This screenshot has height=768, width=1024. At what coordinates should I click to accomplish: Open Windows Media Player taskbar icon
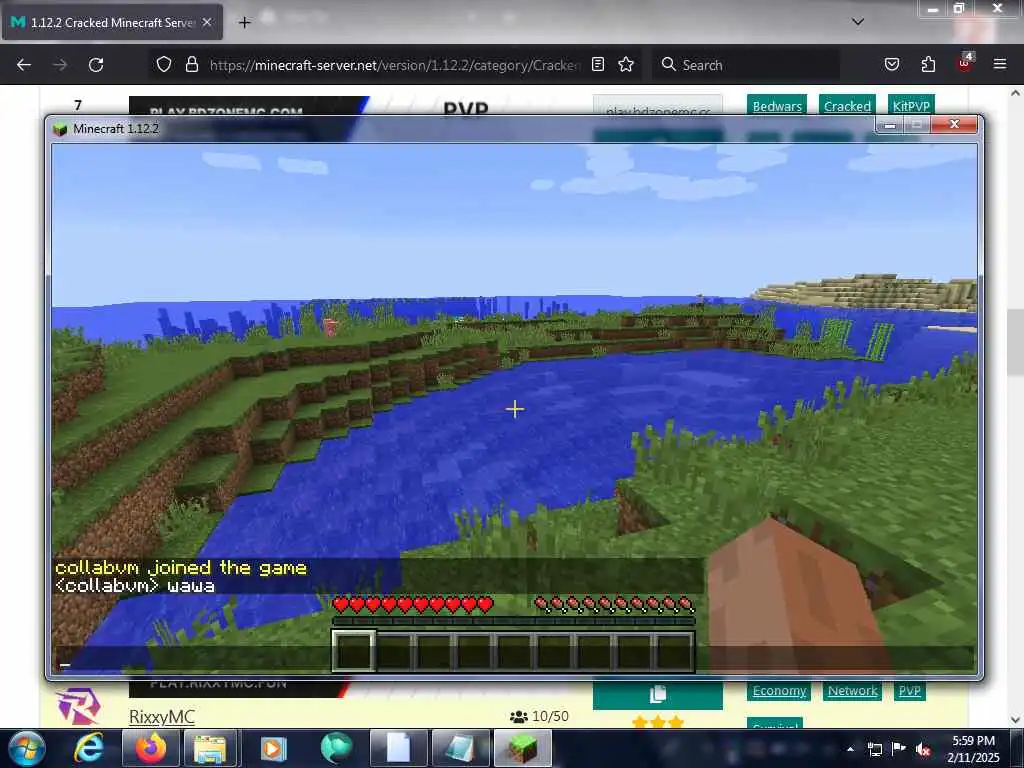[x=273, y=748]
